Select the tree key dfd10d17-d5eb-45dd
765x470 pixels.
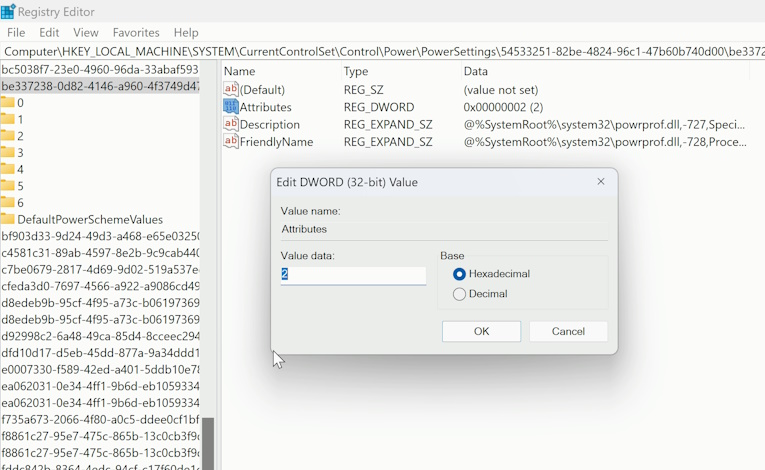click(x=100, y=353)
